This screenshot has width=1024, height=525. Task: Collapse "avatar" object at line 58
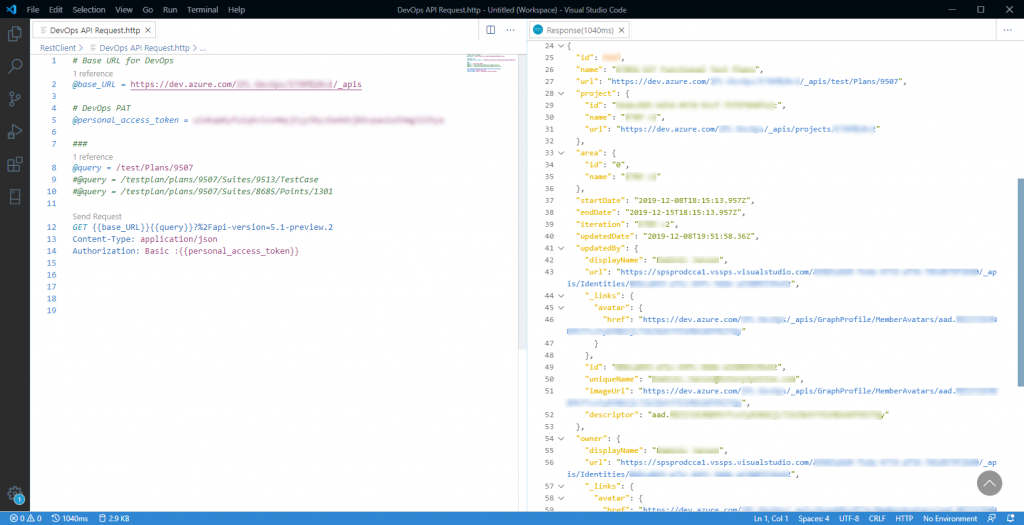[560, 498]
